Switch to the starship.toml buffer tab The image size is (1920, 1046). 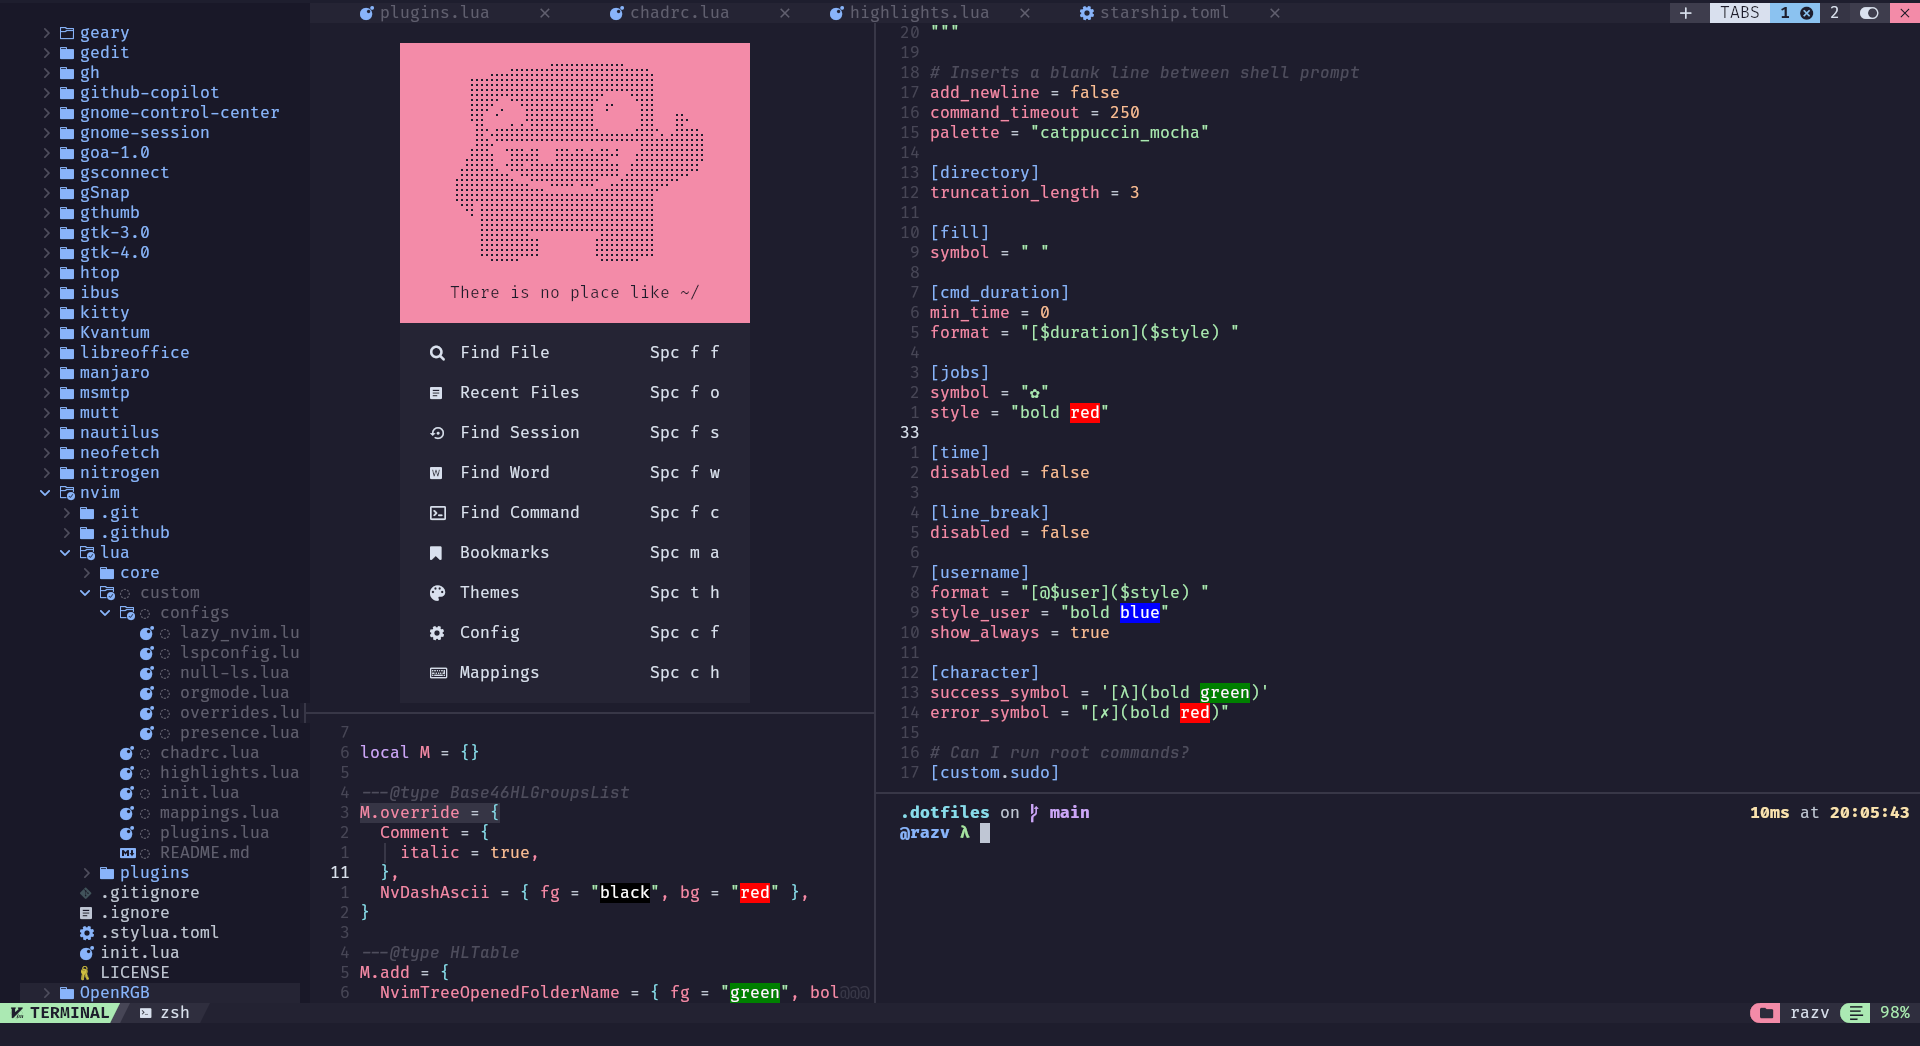(x=1165, y=13)
